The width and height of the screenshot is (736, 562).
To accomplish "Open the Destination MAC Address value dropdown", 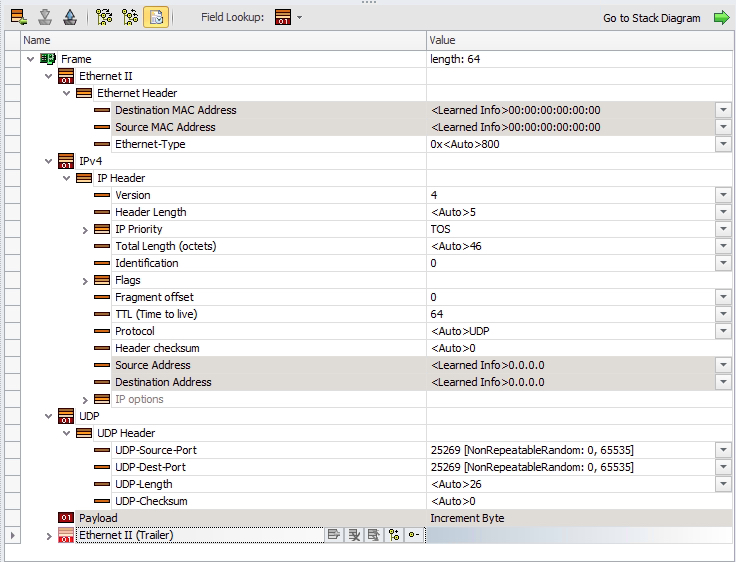I will [723, 110].
